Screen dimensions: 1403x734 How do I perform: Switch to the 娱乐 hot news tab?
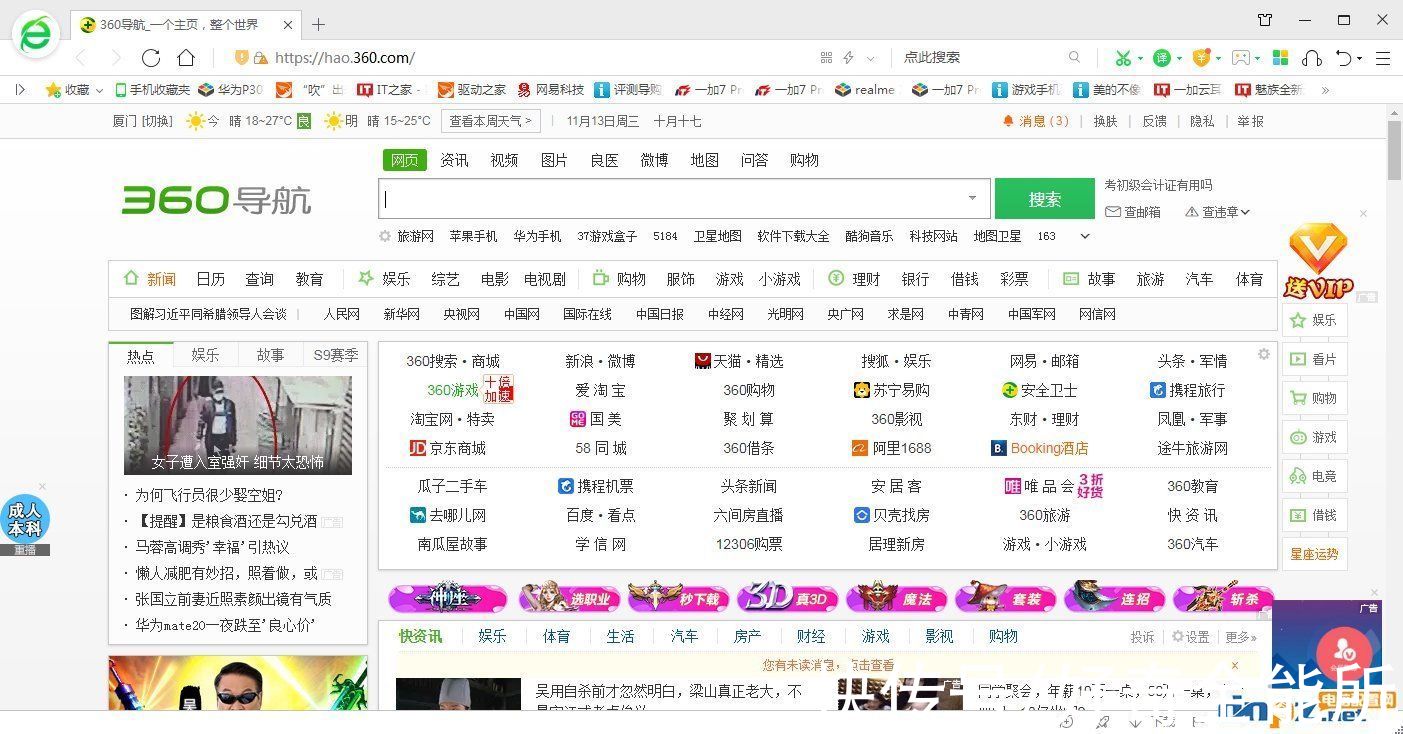click(206, 355)
